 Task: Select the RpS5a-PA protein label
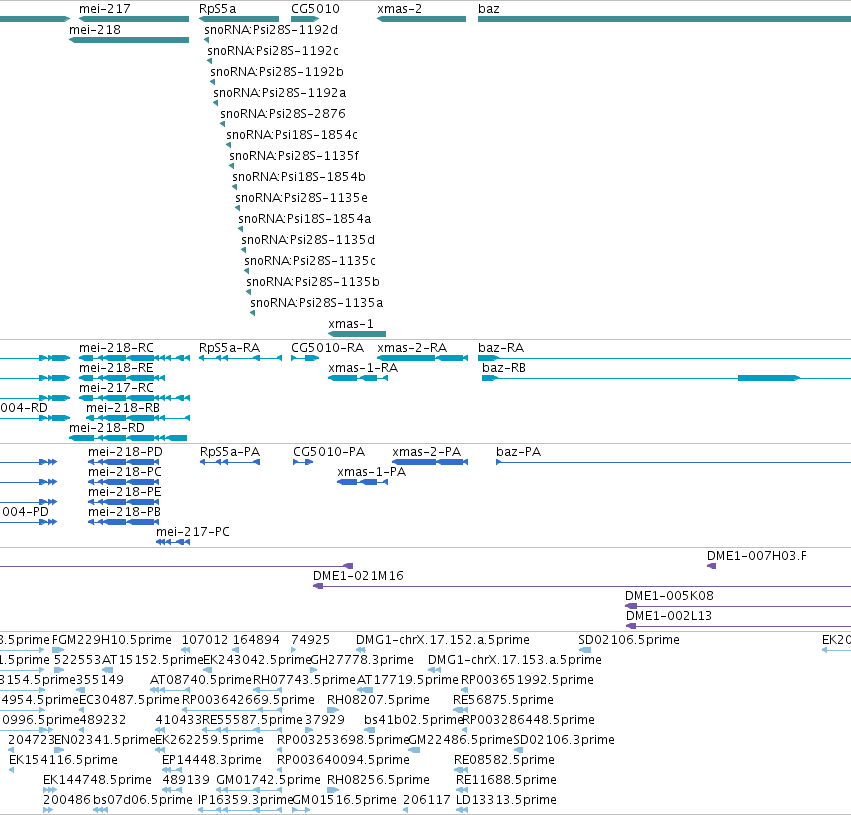pyautogui.click(x=230, y=452)
